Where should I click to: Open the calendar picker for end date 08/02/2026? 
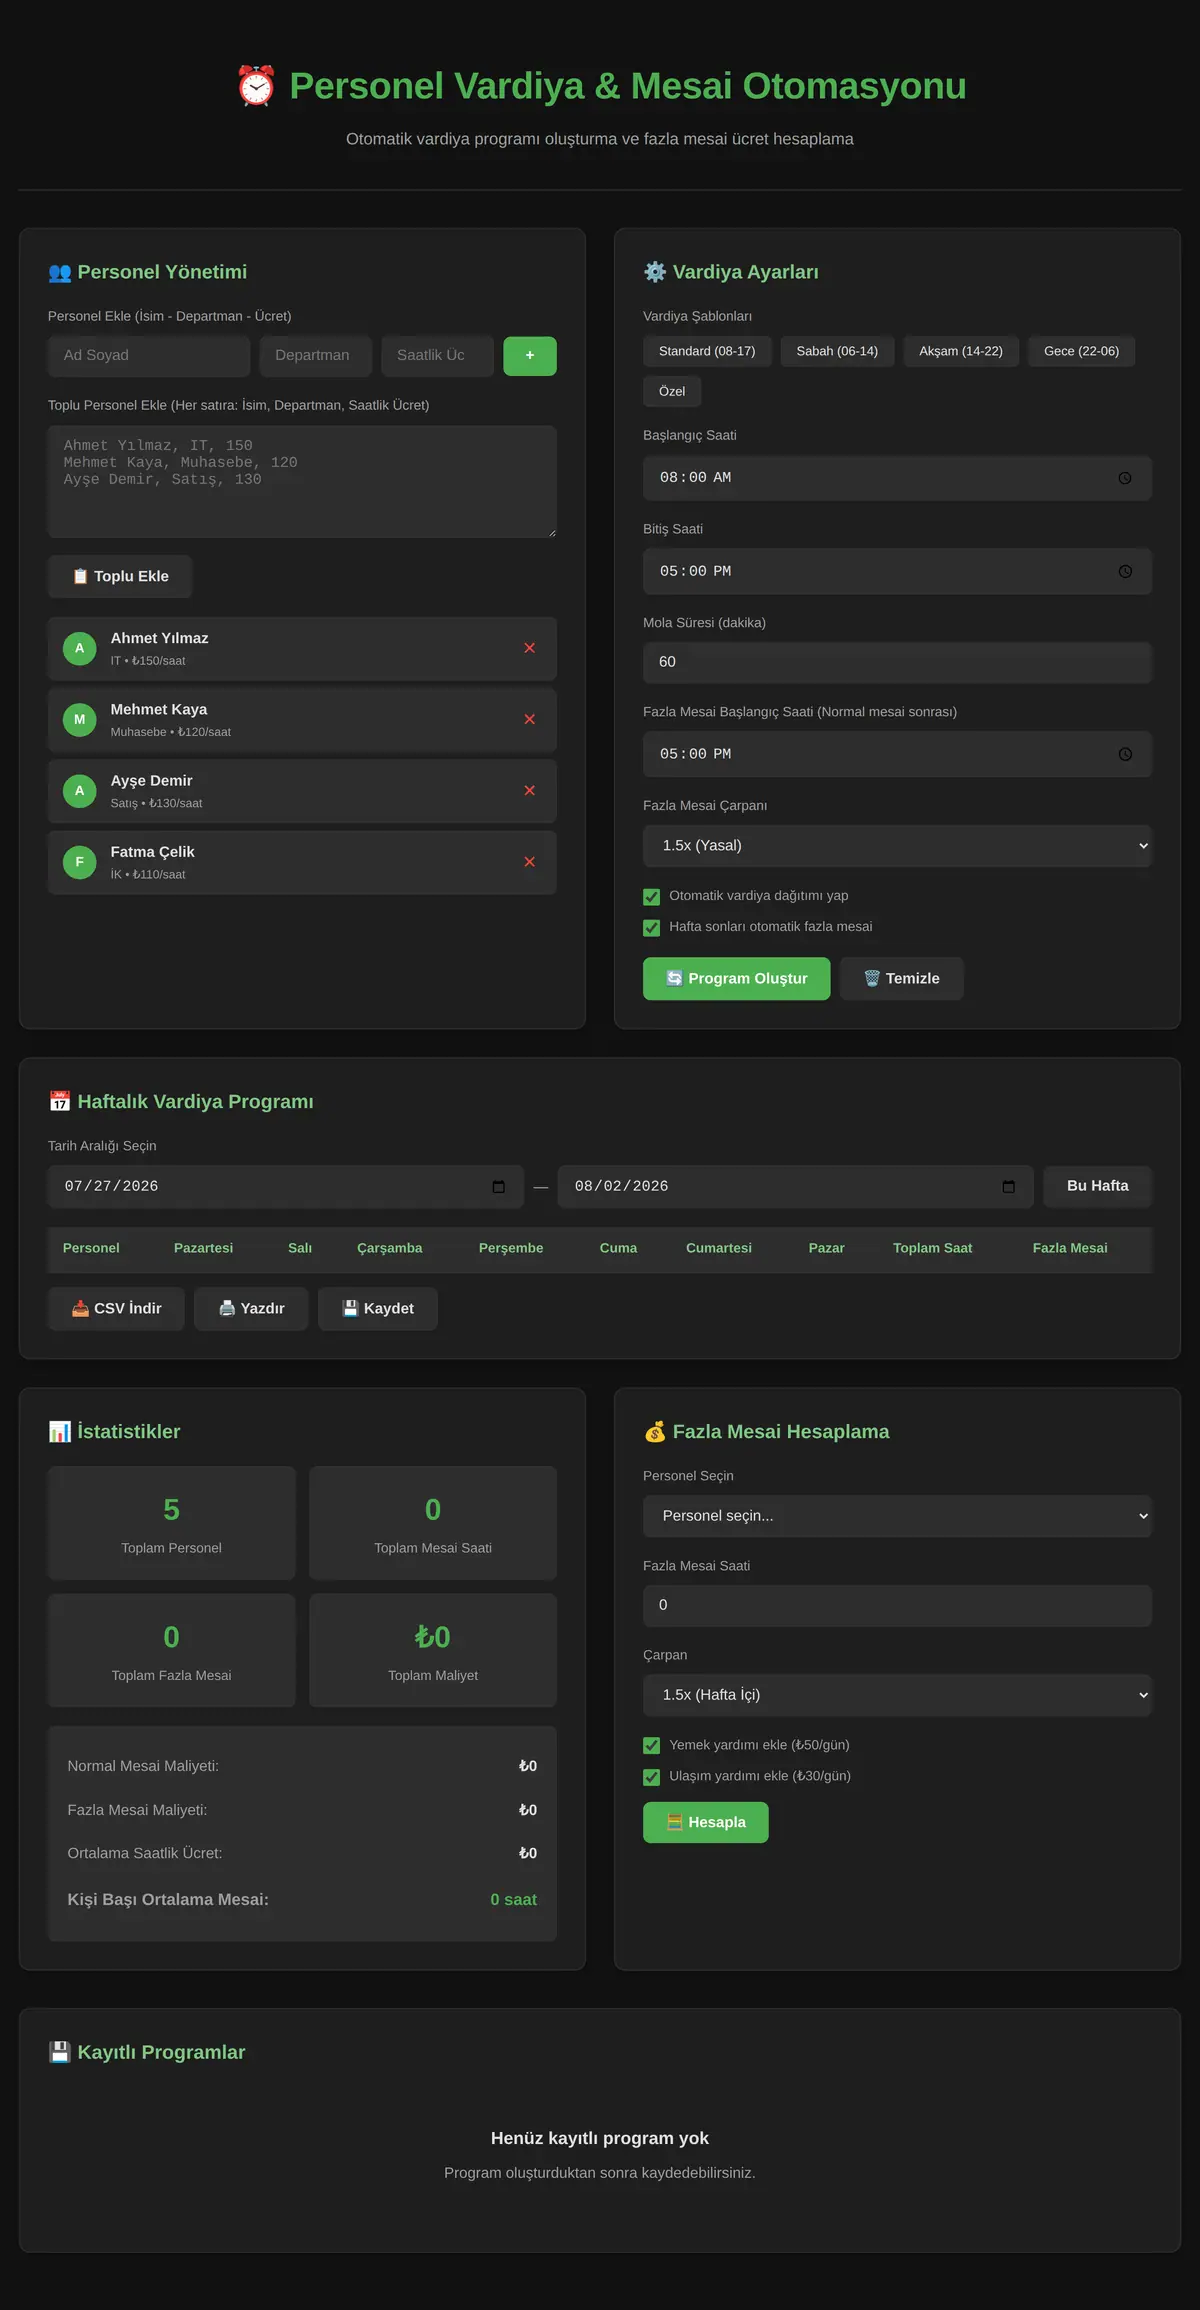(1009, 1187)
